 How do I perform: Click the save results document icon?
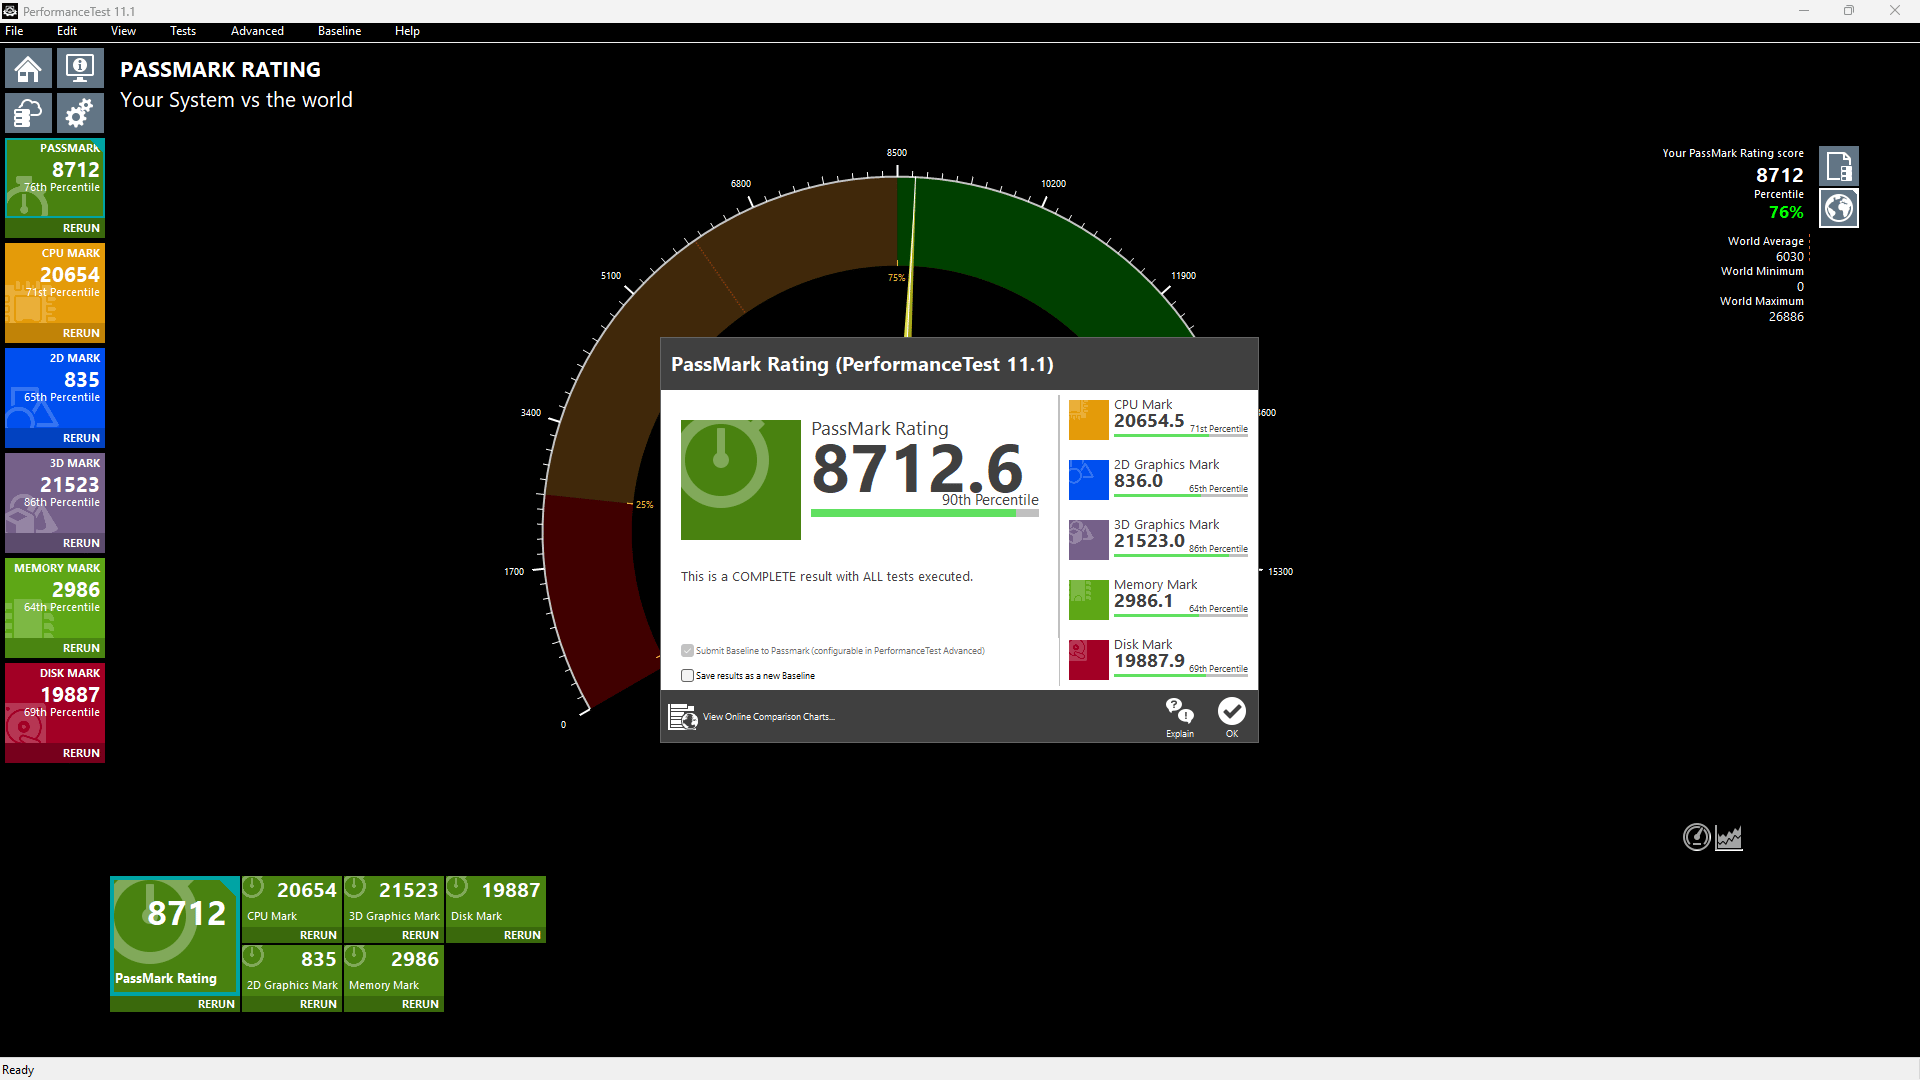click(1838, 166)
